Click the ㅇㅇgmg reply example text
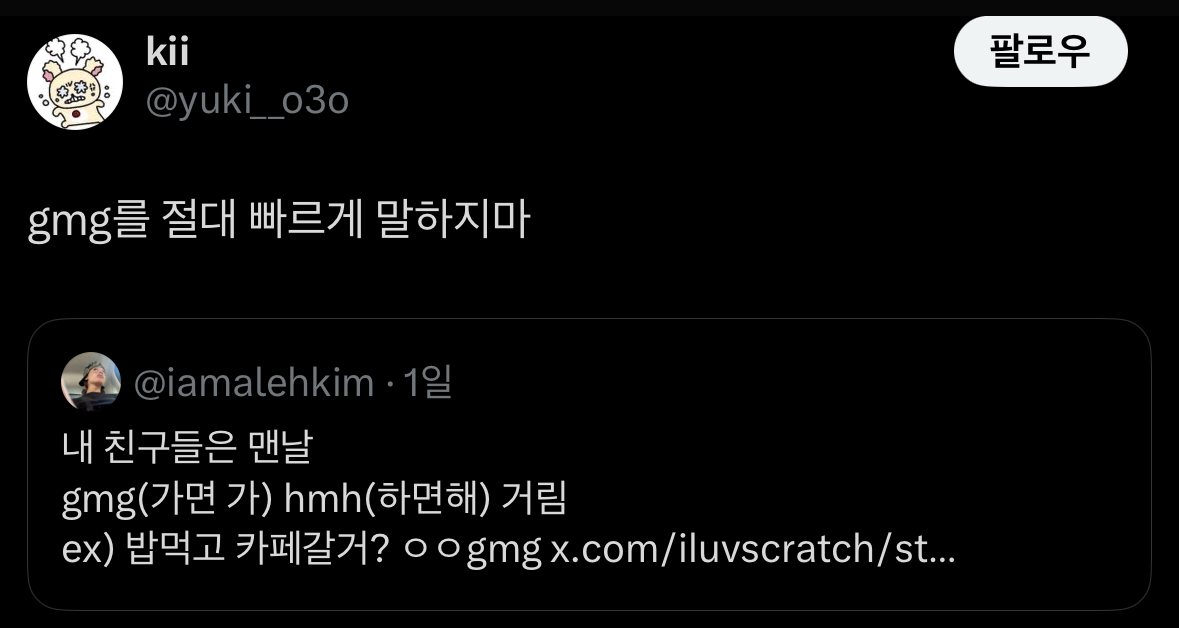Screen dimensions: 1179x628 [x=473, y=551]
